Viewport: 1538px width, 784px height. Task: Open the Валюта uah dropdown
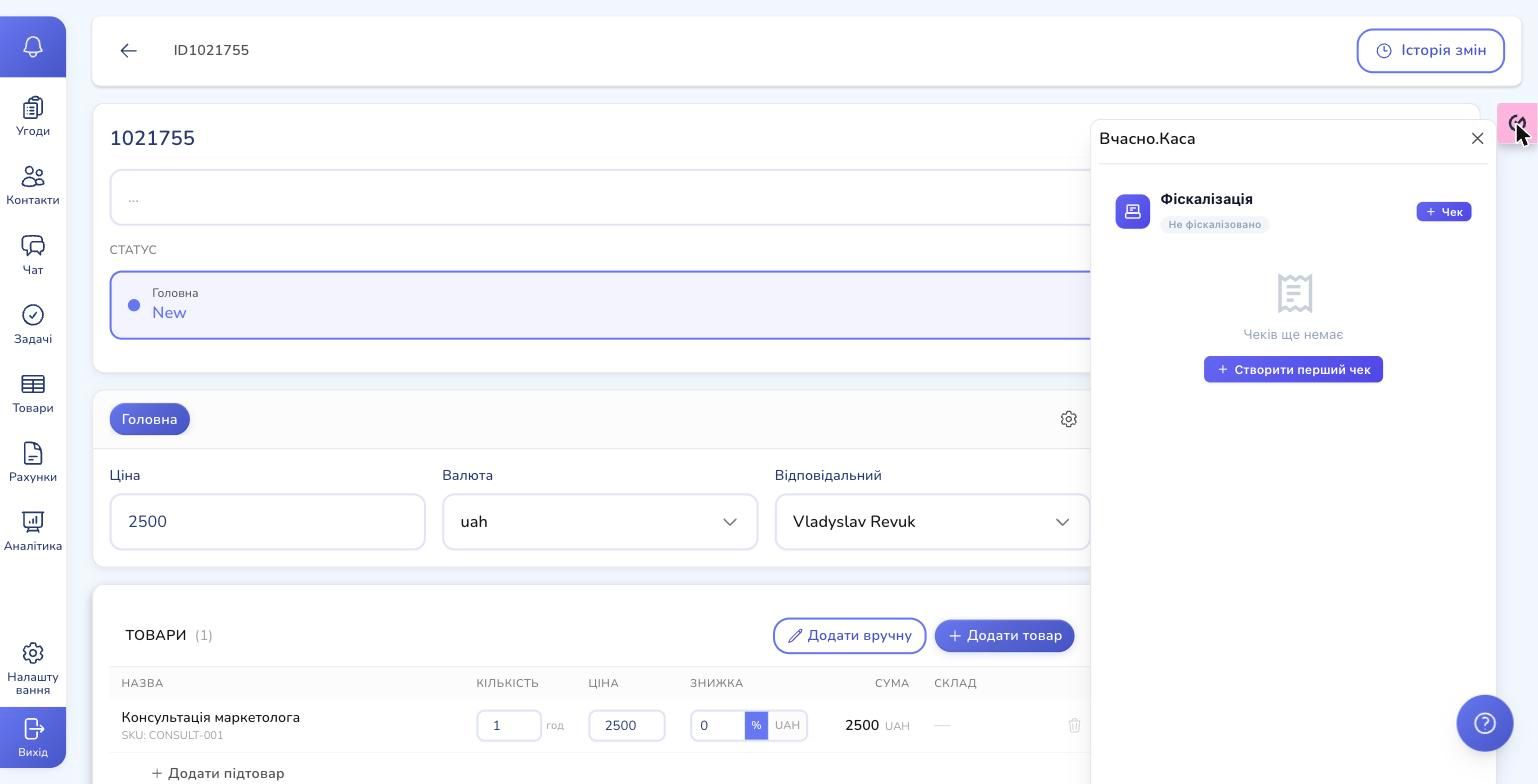click(600, 522)
